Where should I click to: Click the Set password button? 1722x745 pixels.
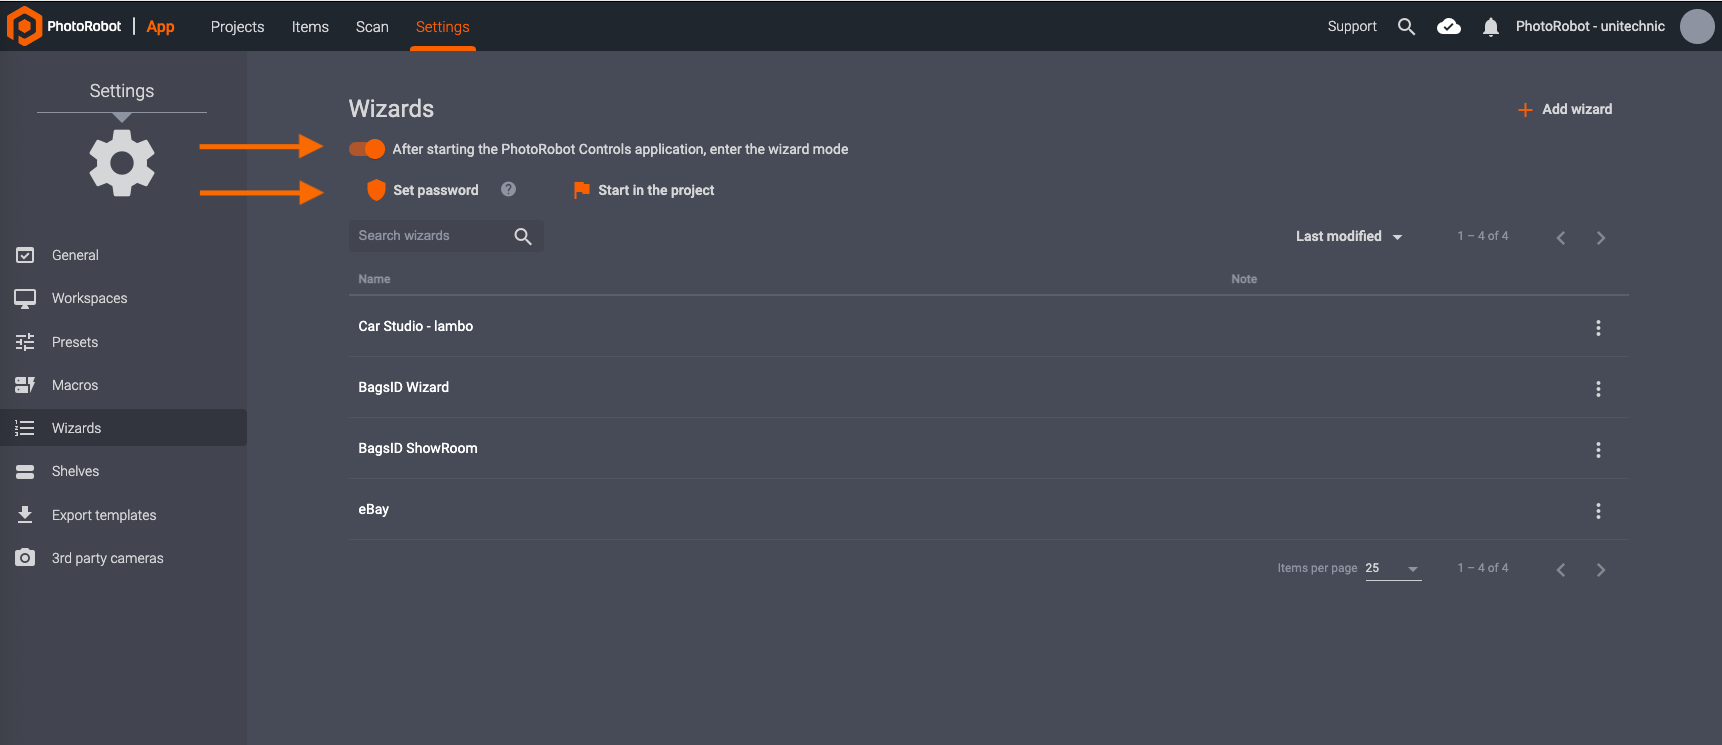(x=424, y=190)
